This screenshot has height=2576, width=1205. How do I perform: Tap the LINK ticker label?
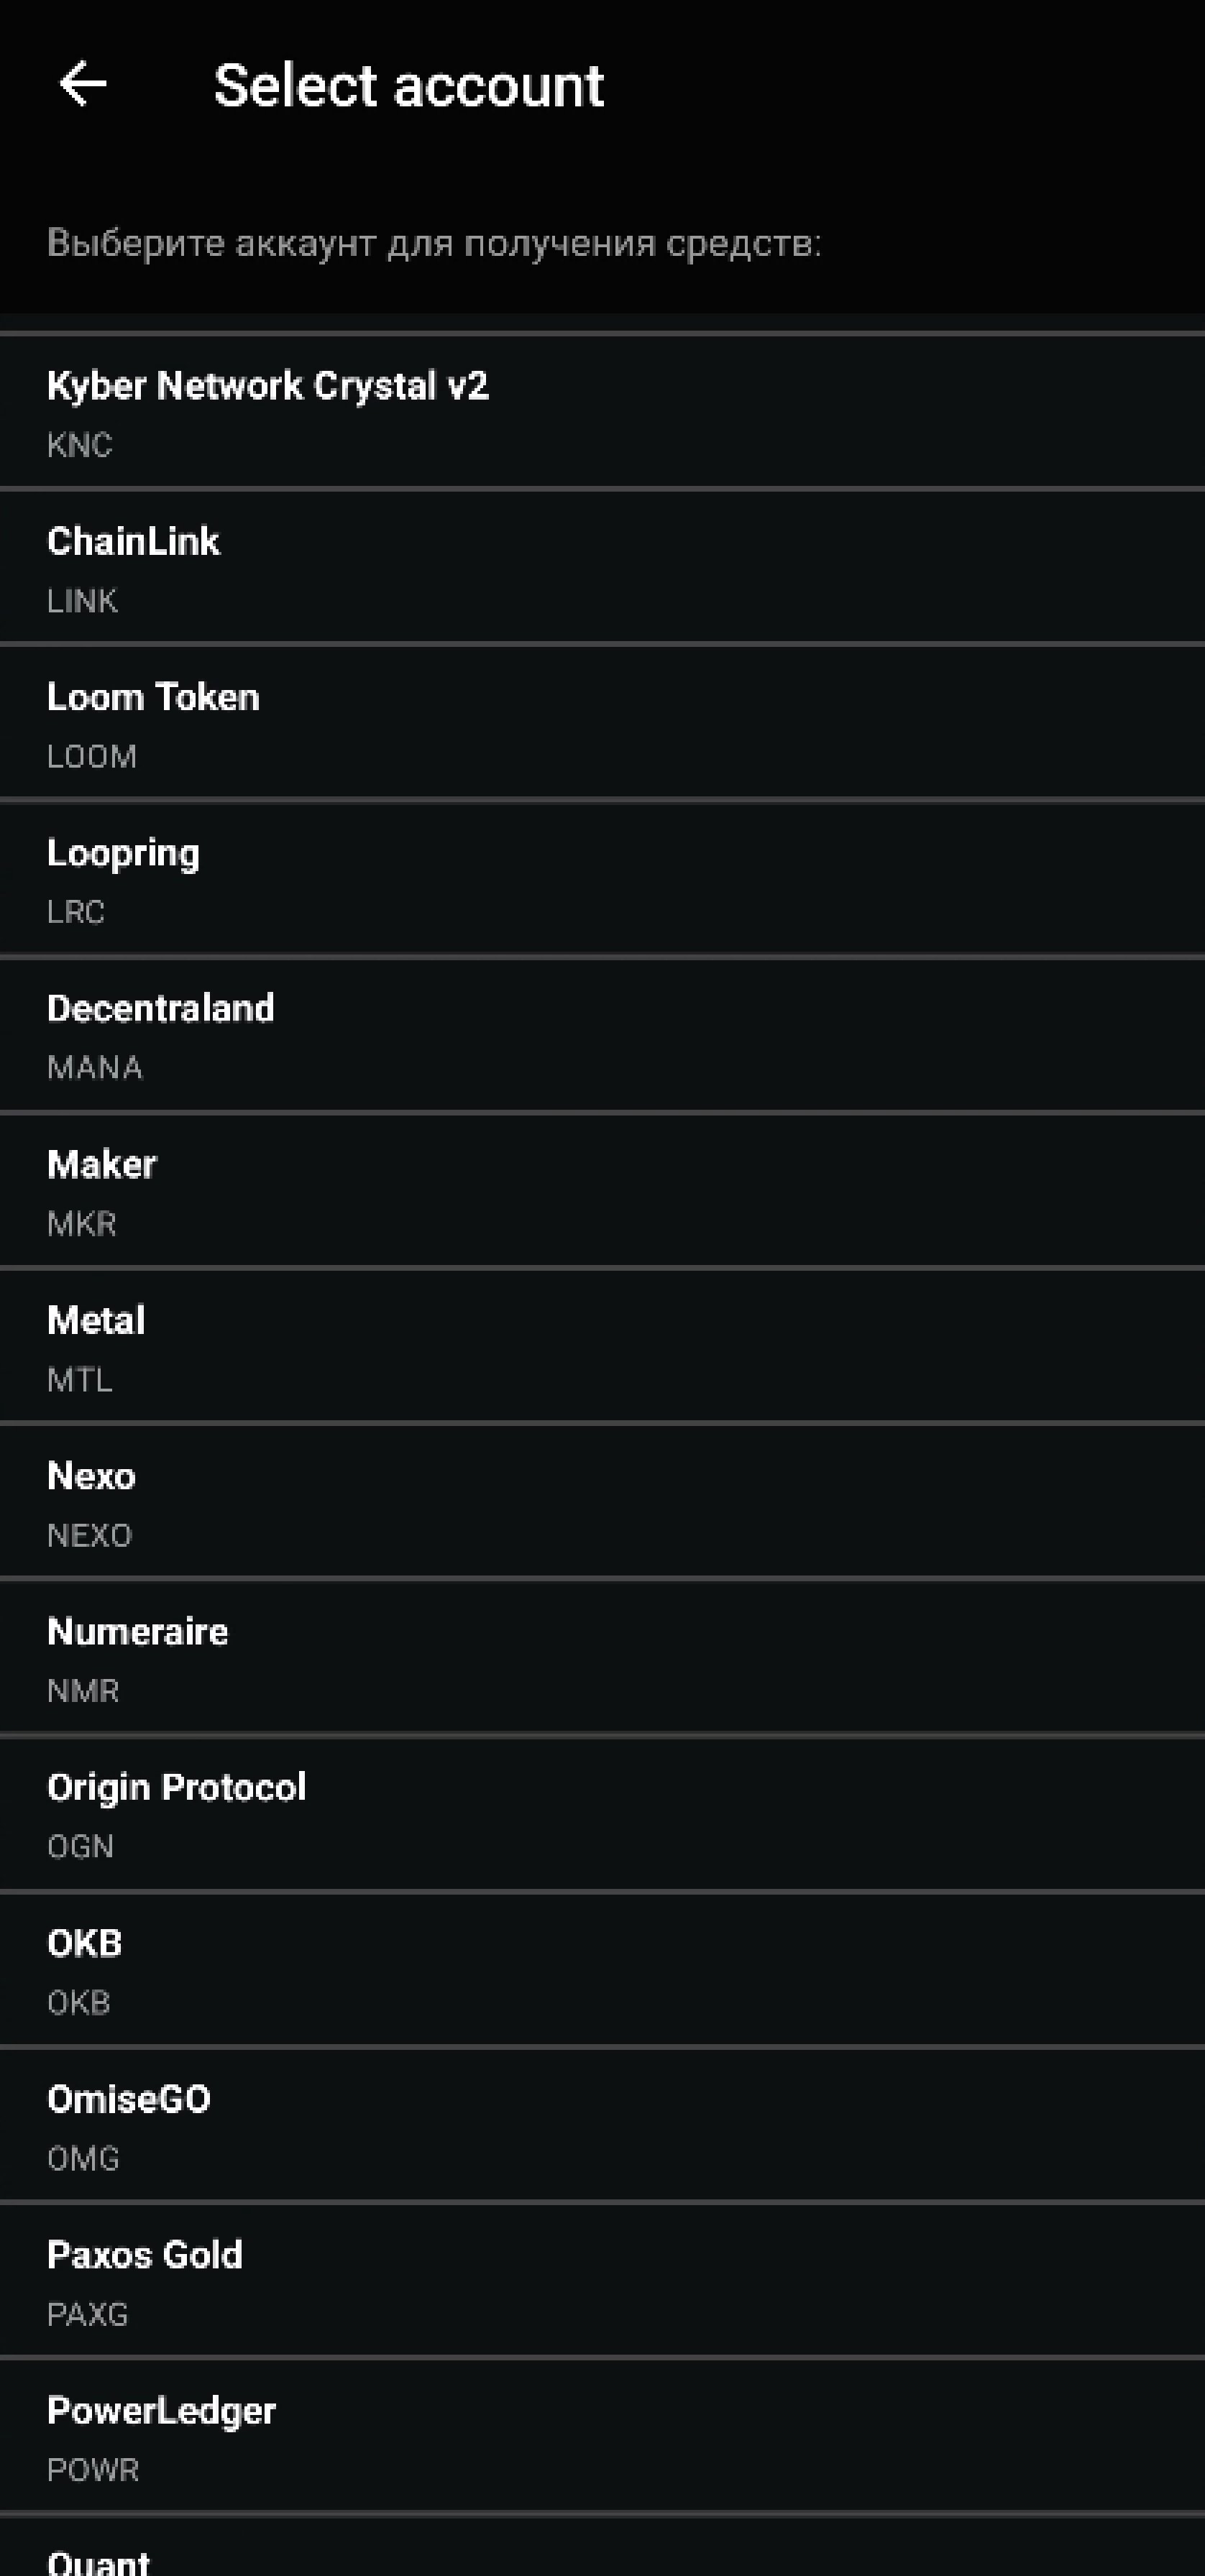coord(82,601)
